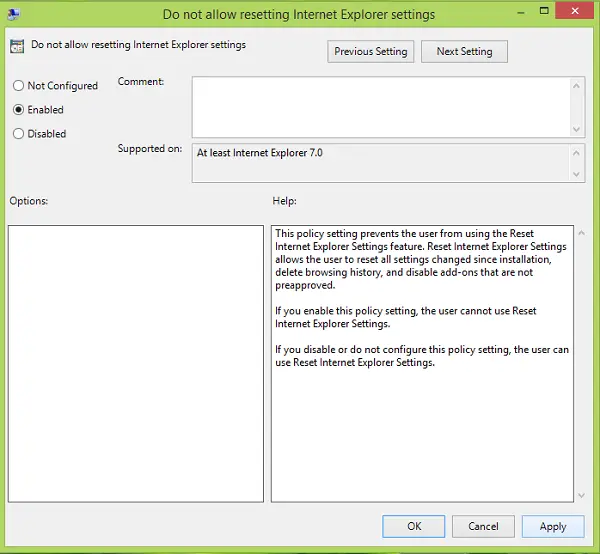The height and width of the screenshot is (554, 600).
Task: Maximize the policy setting window
Action: (x=544, y=11)
